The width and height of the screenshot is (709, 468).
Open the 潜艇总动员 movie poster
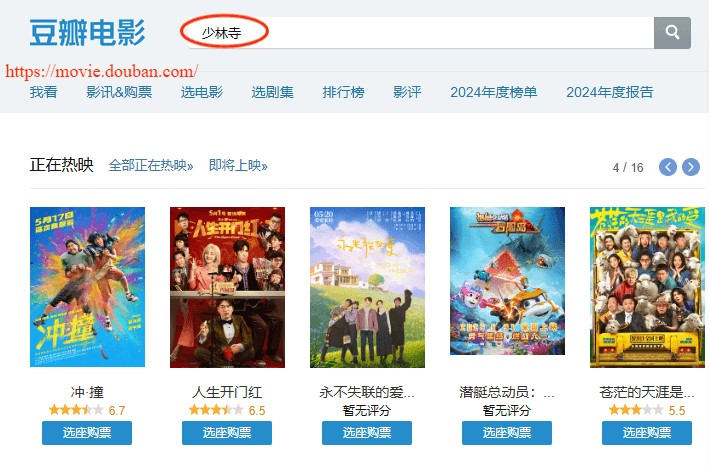click(507, 281)
